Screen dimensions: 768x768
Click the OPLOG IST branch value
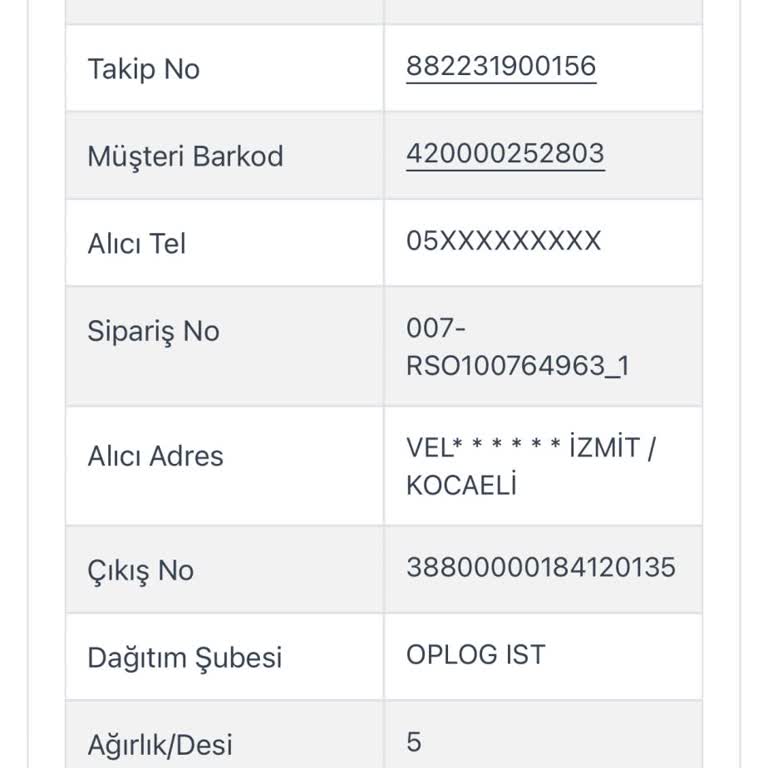coord(476,655)
